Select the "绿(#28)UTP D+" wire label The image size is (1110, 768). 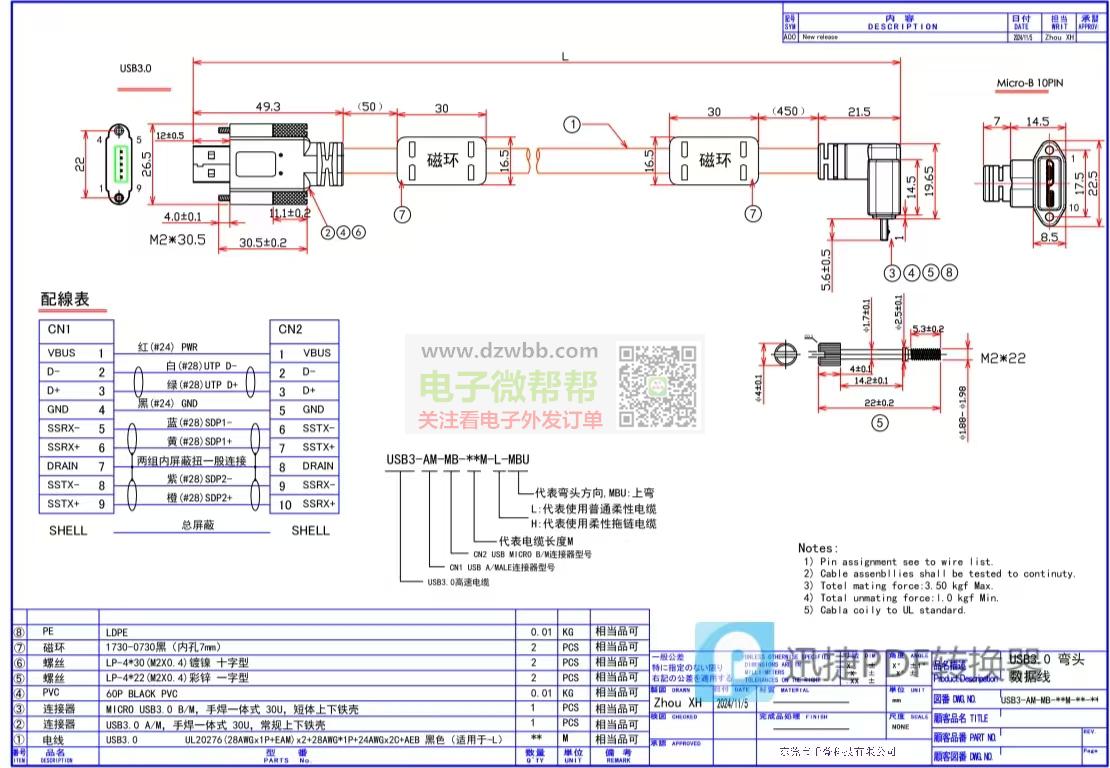click(202, 384)
